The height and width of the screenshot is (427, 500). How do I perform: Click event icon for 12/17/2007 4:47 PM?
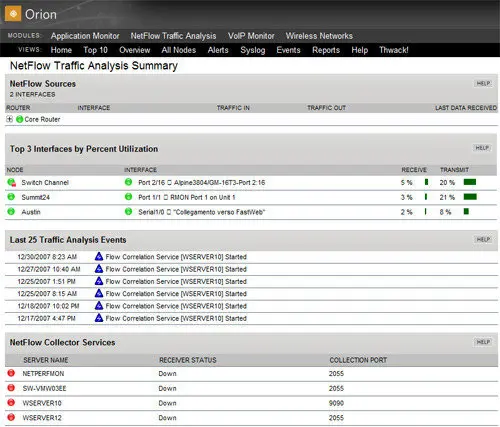pyautogui.click(x=99, y=318)
